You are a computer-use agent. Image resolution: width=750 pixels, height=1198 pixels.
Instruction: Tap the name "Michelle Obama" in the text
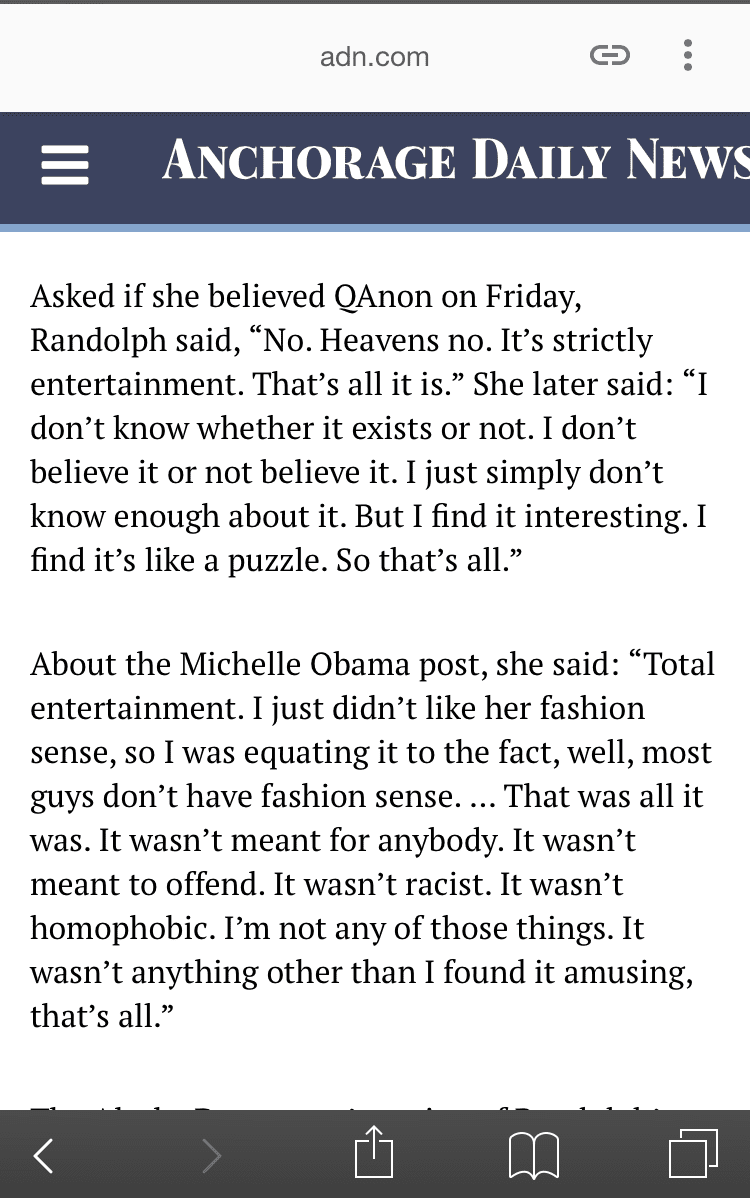(295, 665)
